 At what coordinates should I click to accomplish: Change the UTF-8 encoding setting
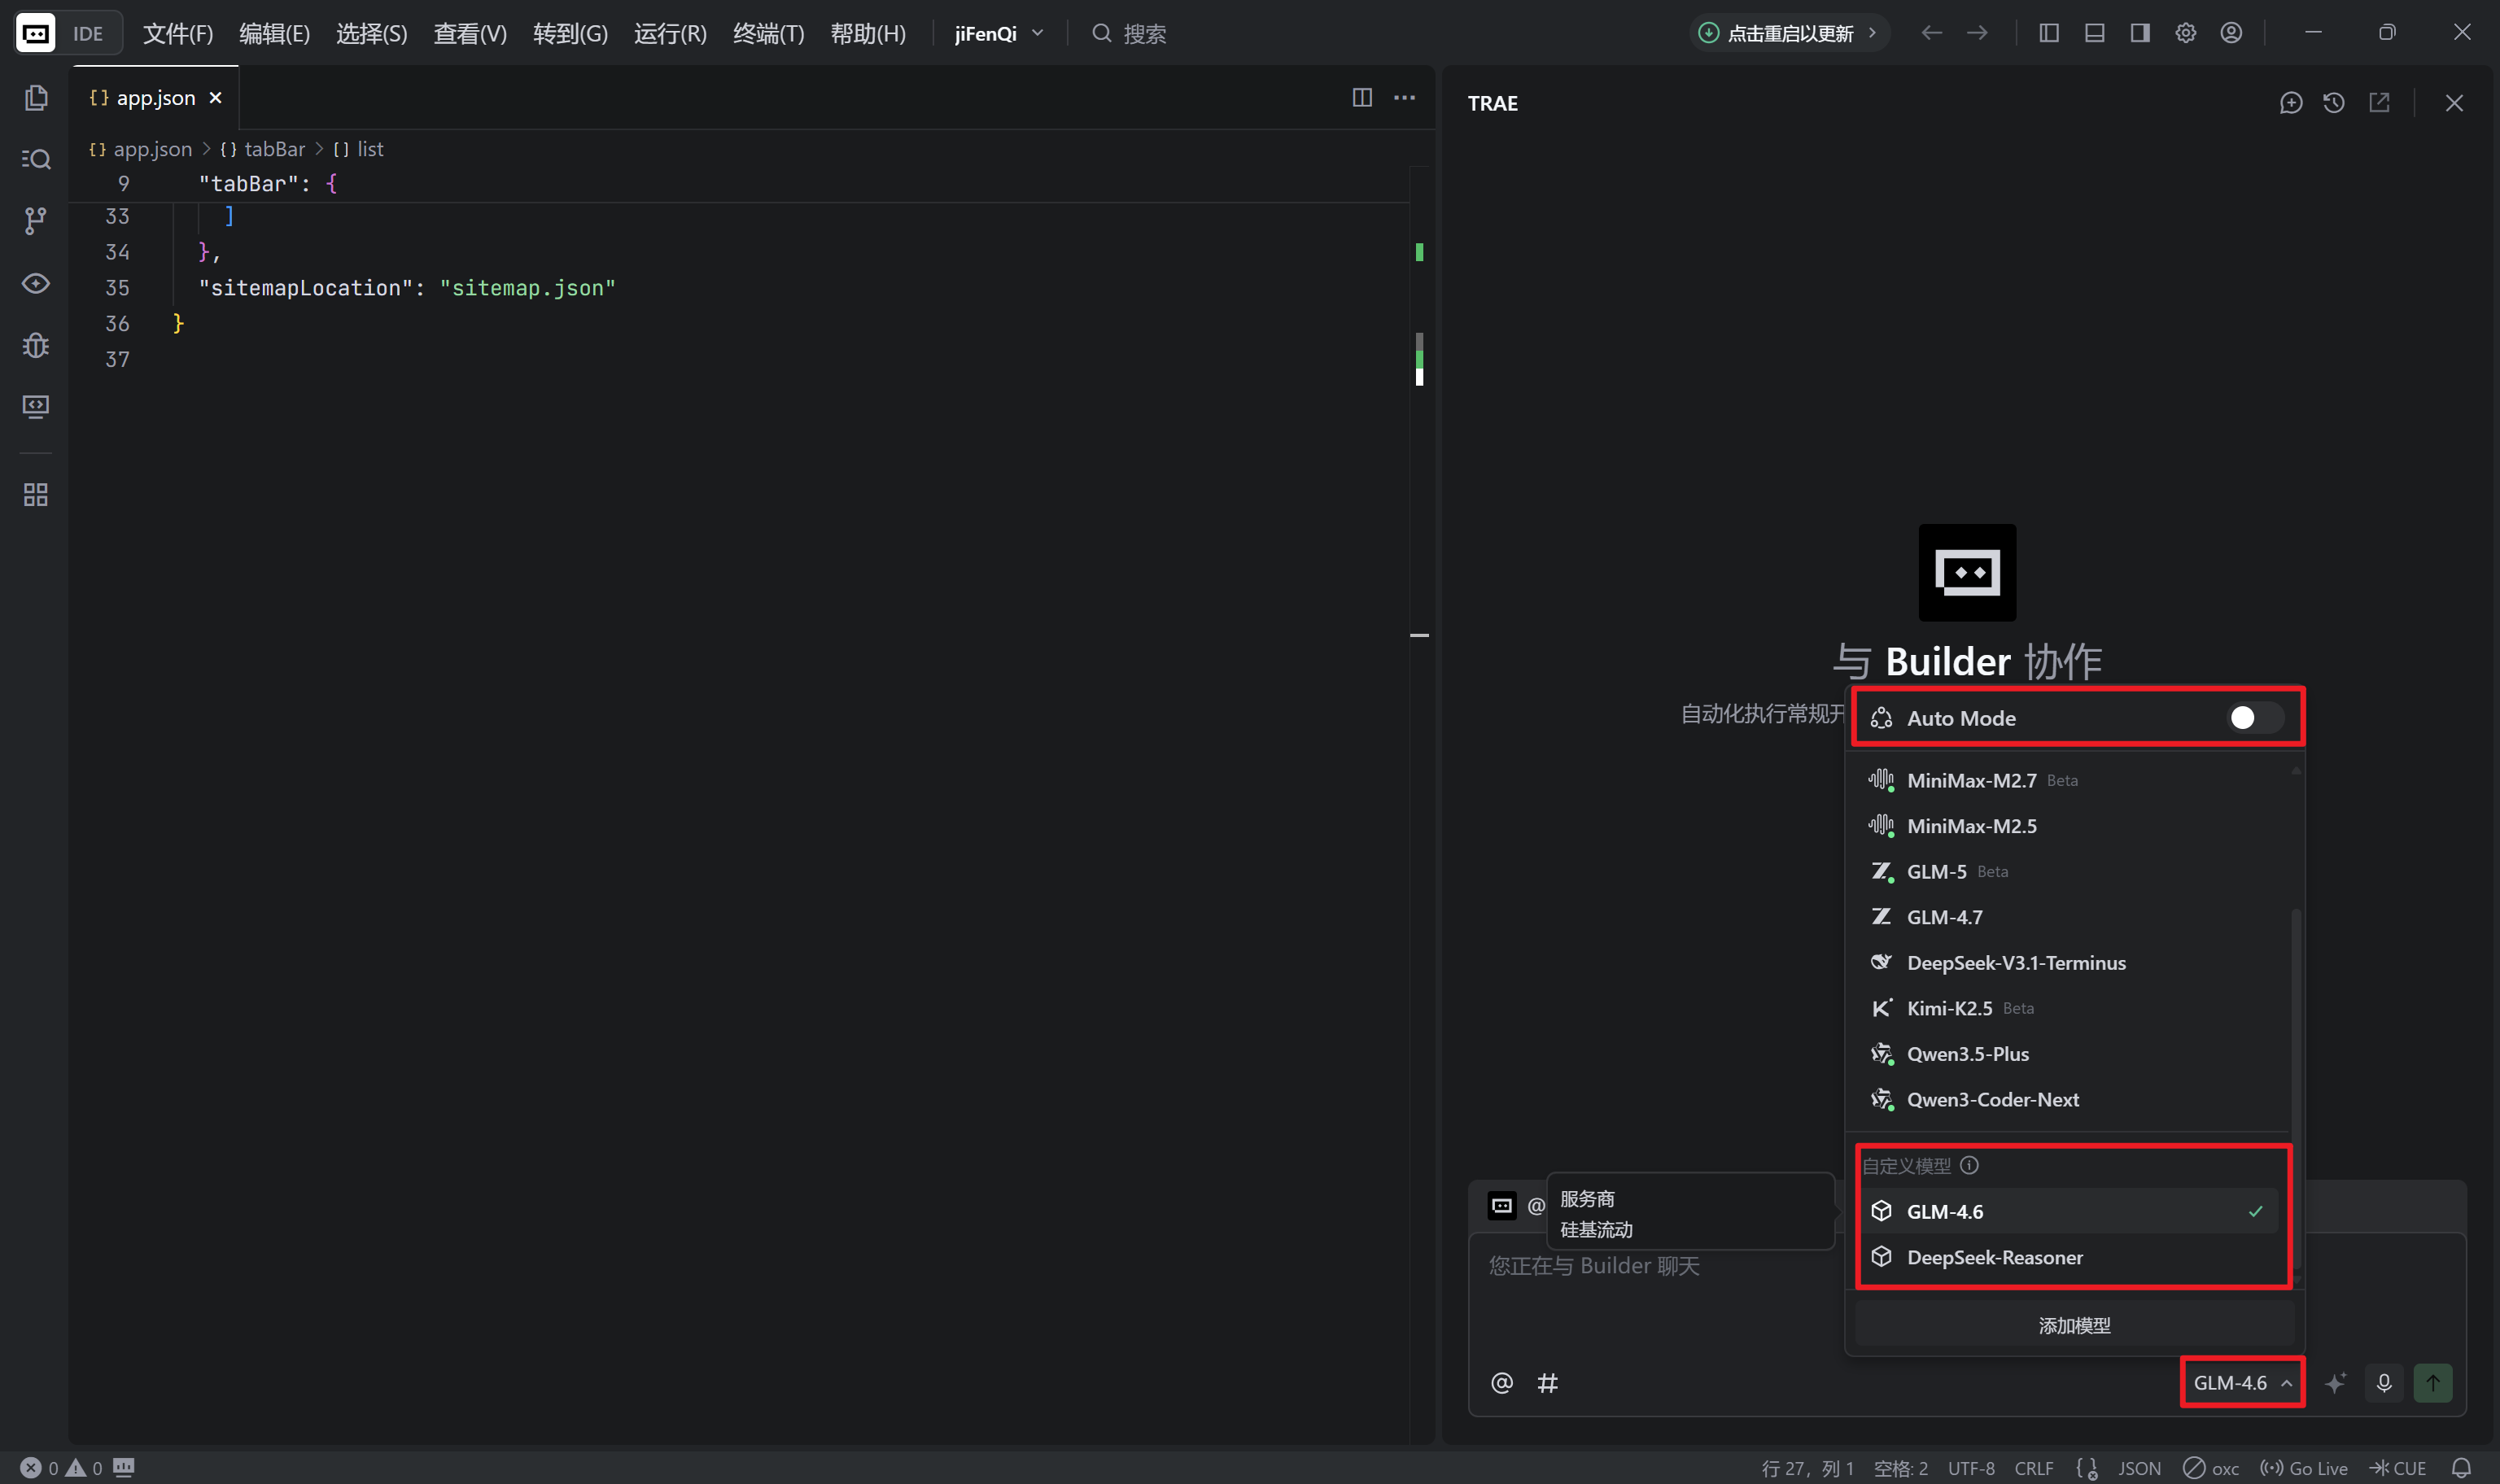coord(1971,1468)
